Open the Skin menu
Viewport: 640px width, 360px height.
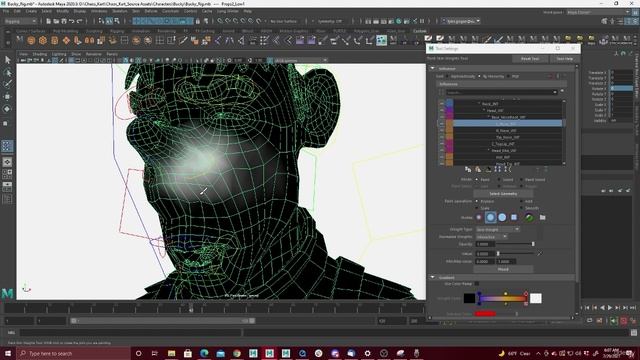[x=136, y=11]
